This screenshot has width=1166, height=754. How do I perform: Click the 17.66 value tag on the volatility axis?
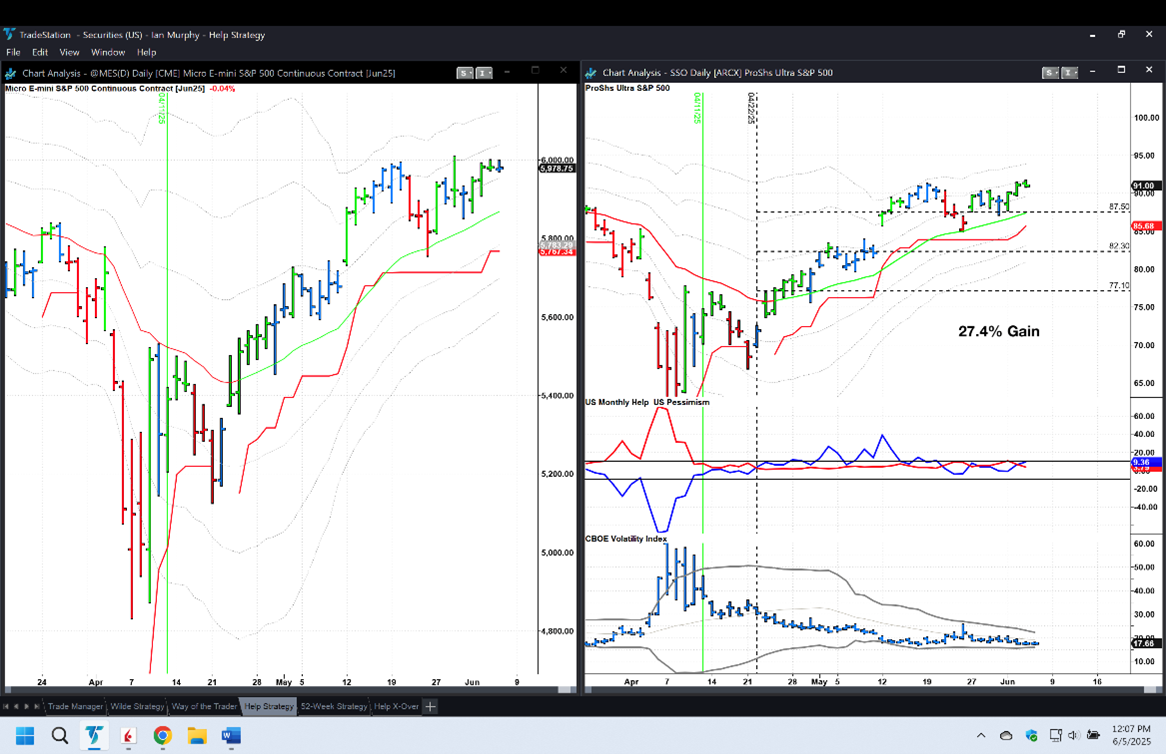(1144, 643)
